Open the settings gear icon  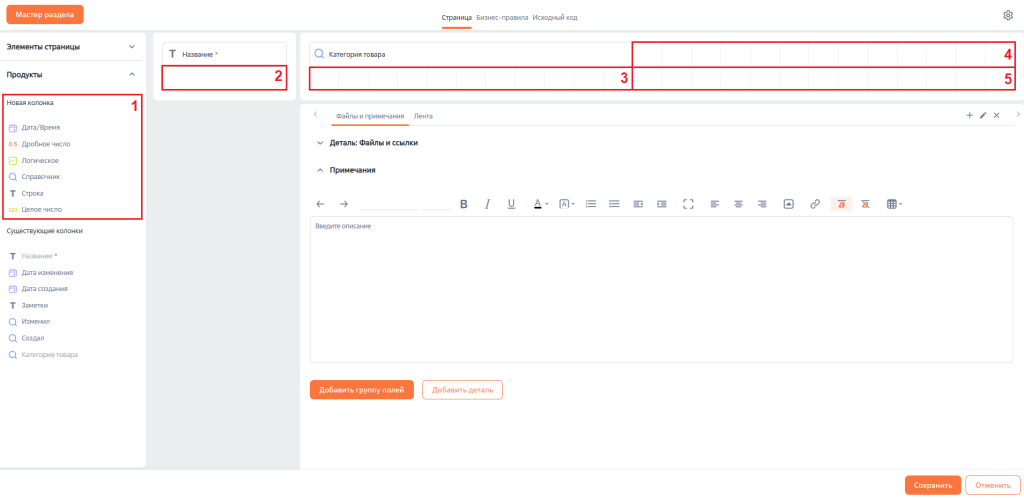point(1008,16)
